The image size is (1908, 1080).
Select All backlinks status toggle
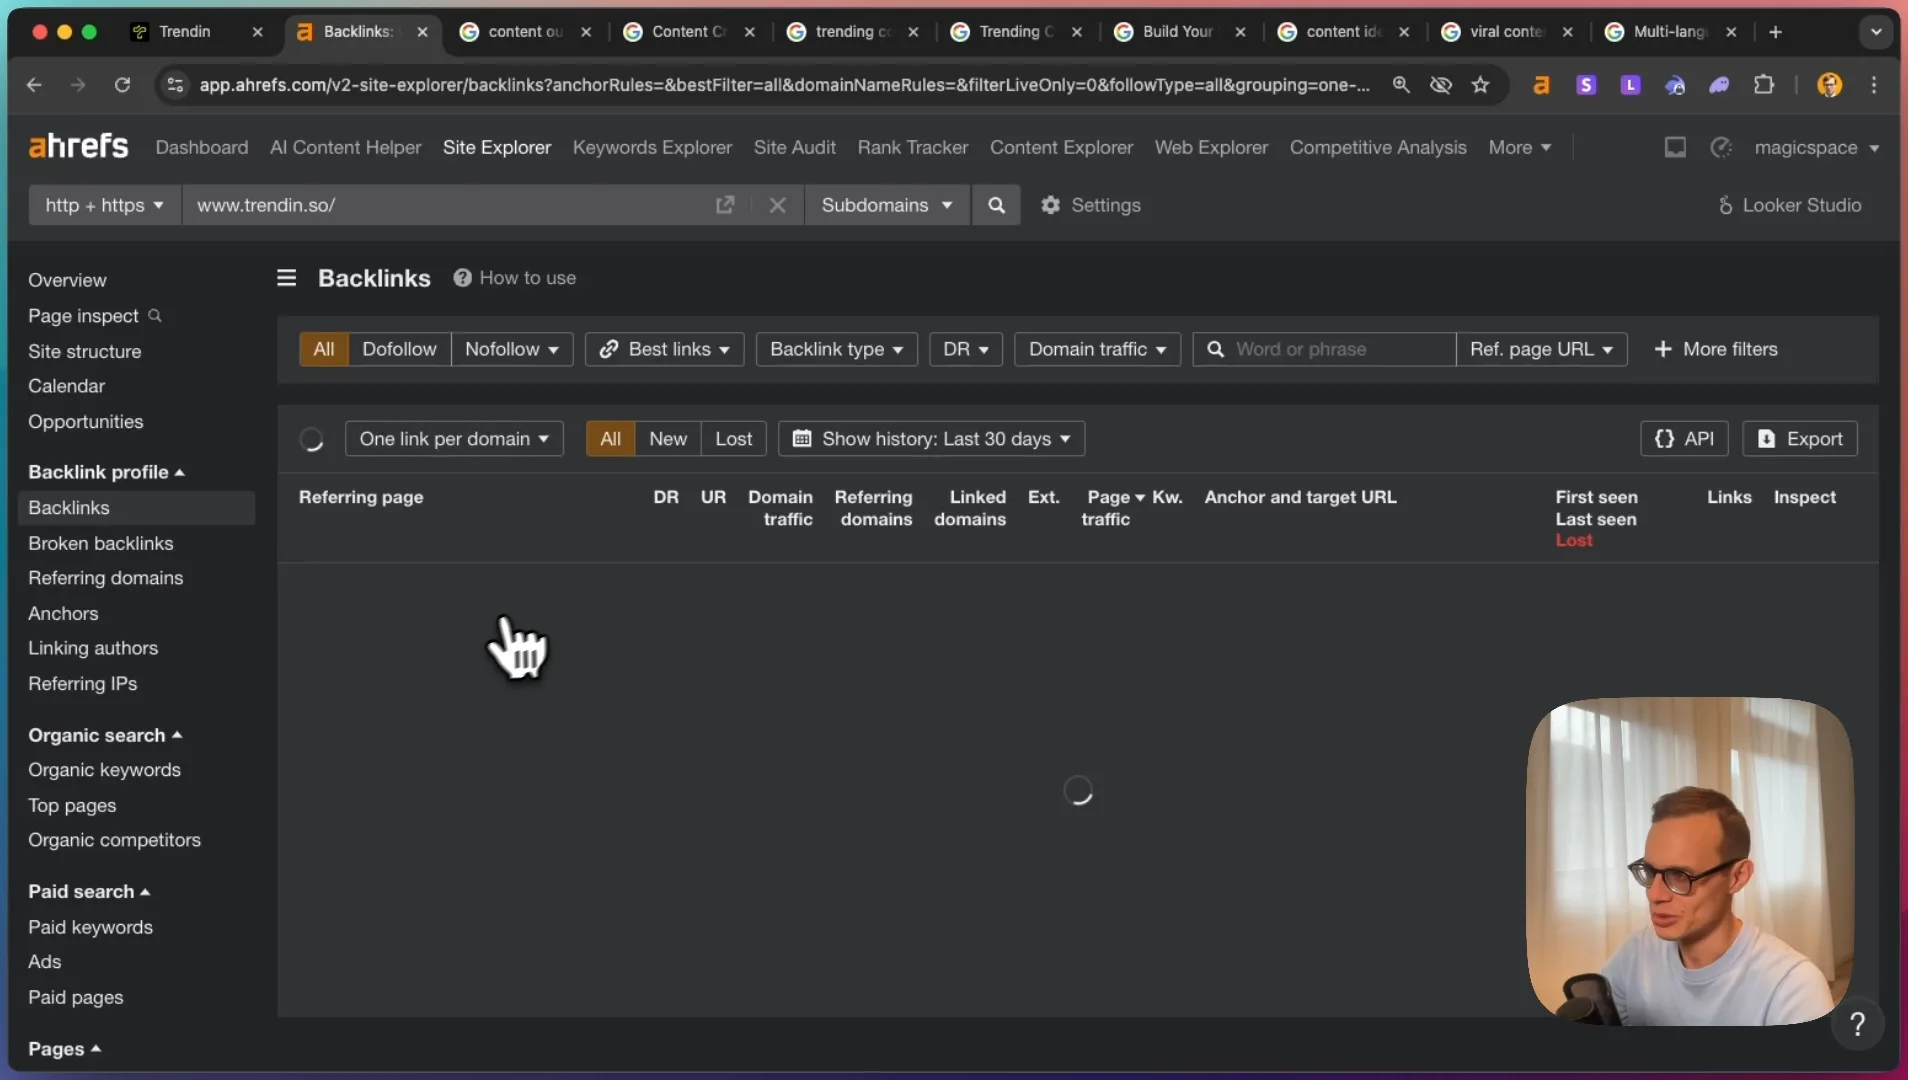click(x=610, y=439)
